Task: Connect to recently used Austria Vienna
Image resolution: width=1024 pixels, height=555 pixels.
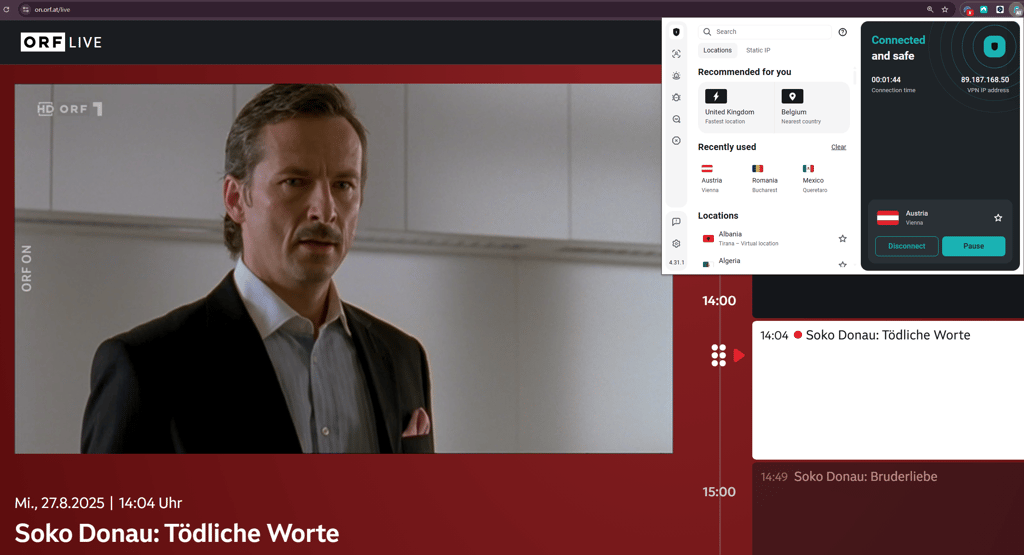Action: point(712,178)
